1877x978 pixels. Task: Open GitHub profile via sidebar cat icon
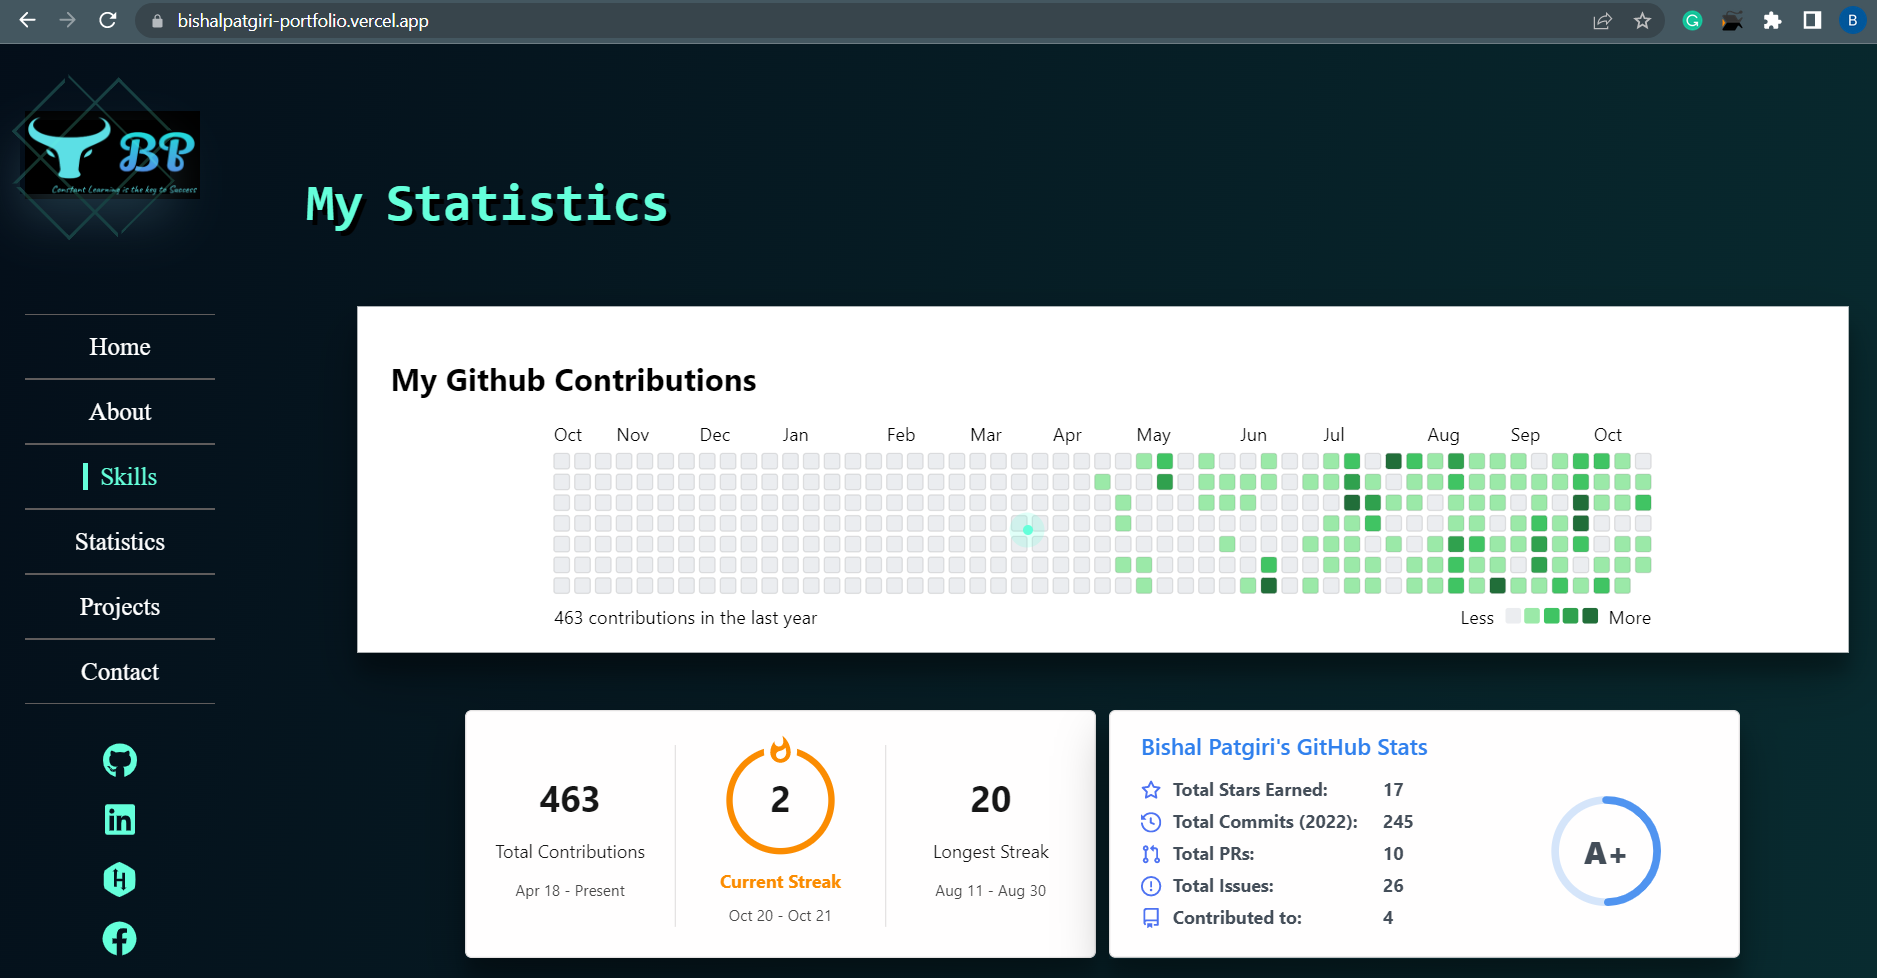(x=119, y=760)
